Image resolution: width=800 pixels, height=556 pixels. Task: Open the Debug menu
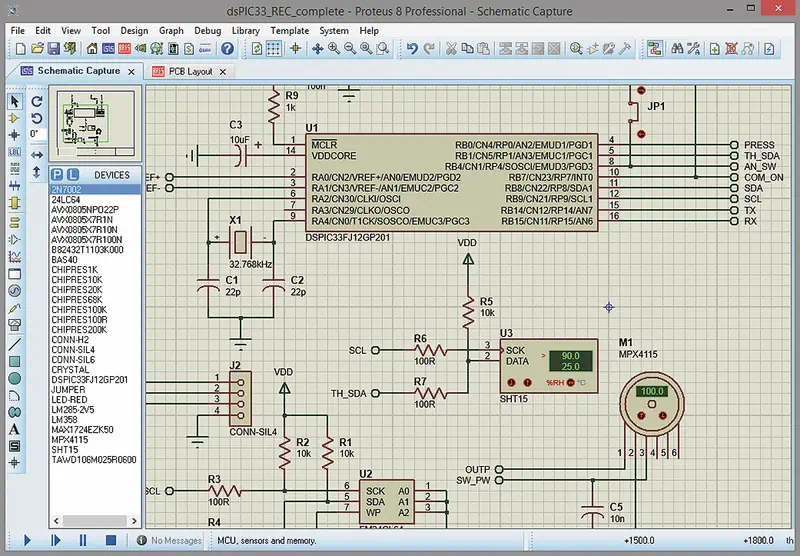208,31
